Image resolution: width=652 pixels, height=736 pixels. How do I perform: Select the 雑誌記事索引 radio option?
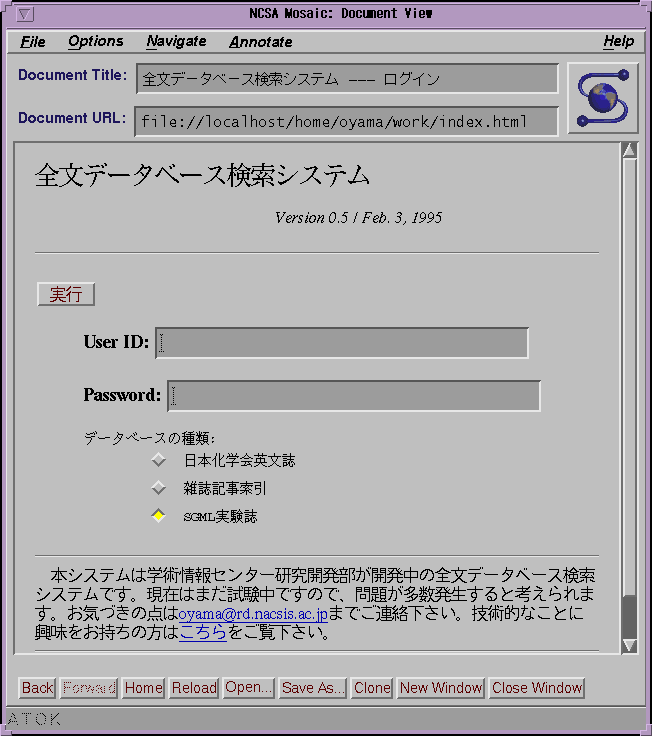(159, 488)
